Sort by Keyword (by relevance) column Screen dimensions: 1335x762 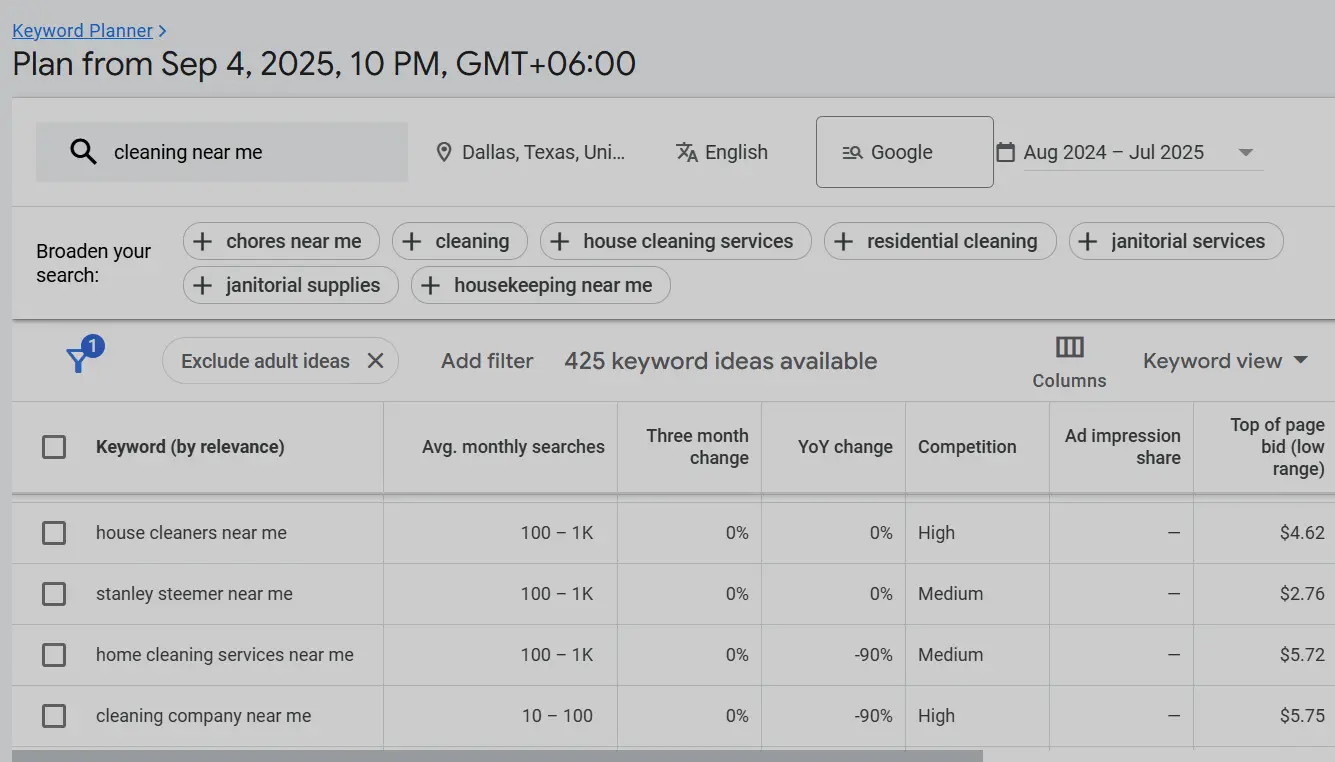coord(190,447)
